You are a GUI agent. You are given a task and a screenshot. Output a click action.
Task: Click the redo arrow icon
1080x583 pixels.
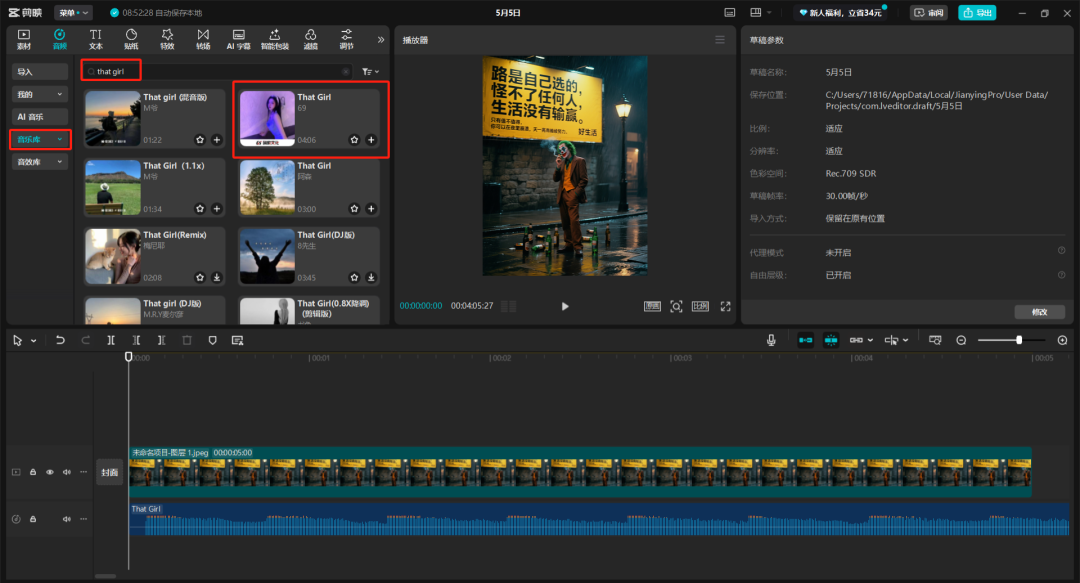pyautogui.click(x=85, y=340)
